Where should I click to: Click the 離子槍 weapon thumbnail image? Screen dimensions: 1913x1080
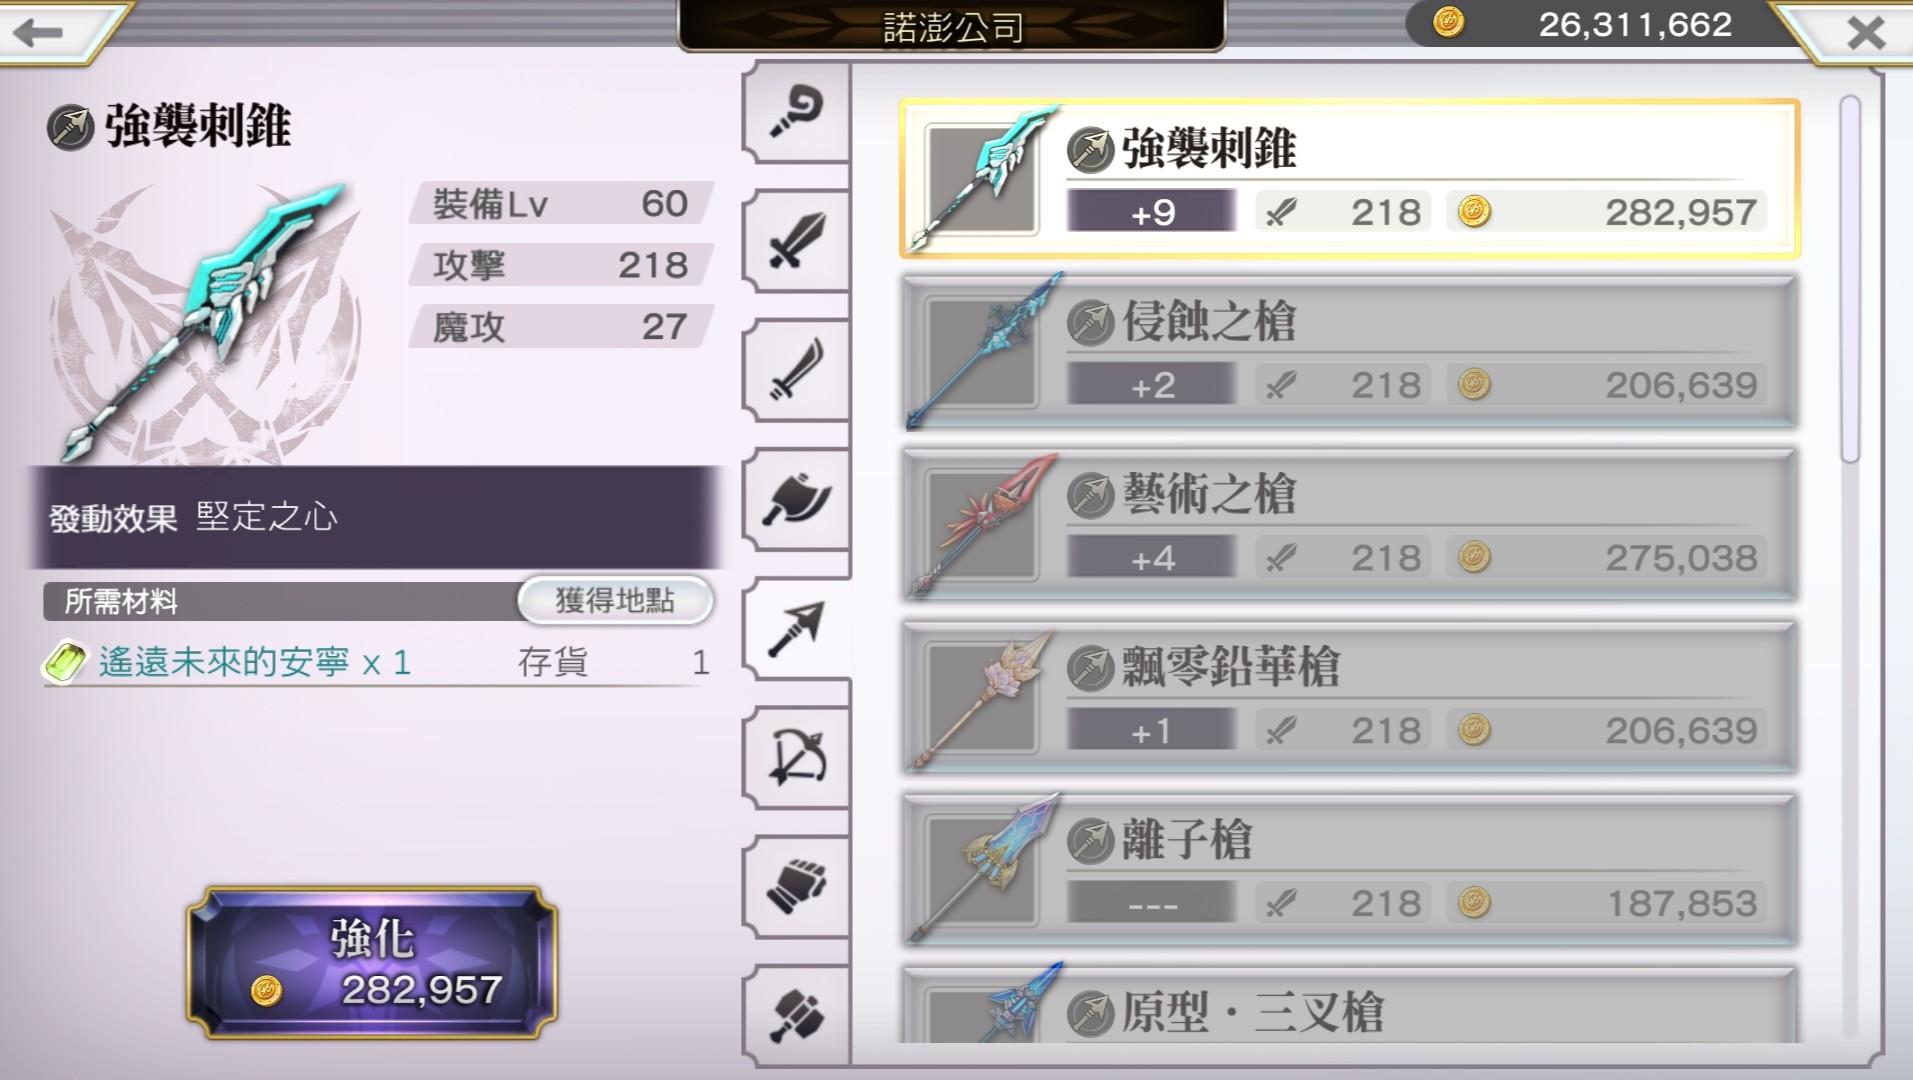coord(983,868)
